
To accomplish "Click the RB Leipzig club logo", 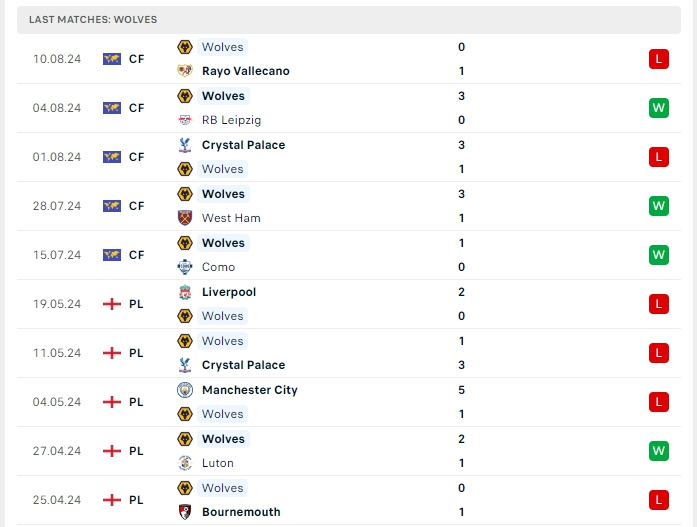I will pyautogui.click(x=184, y=120).
